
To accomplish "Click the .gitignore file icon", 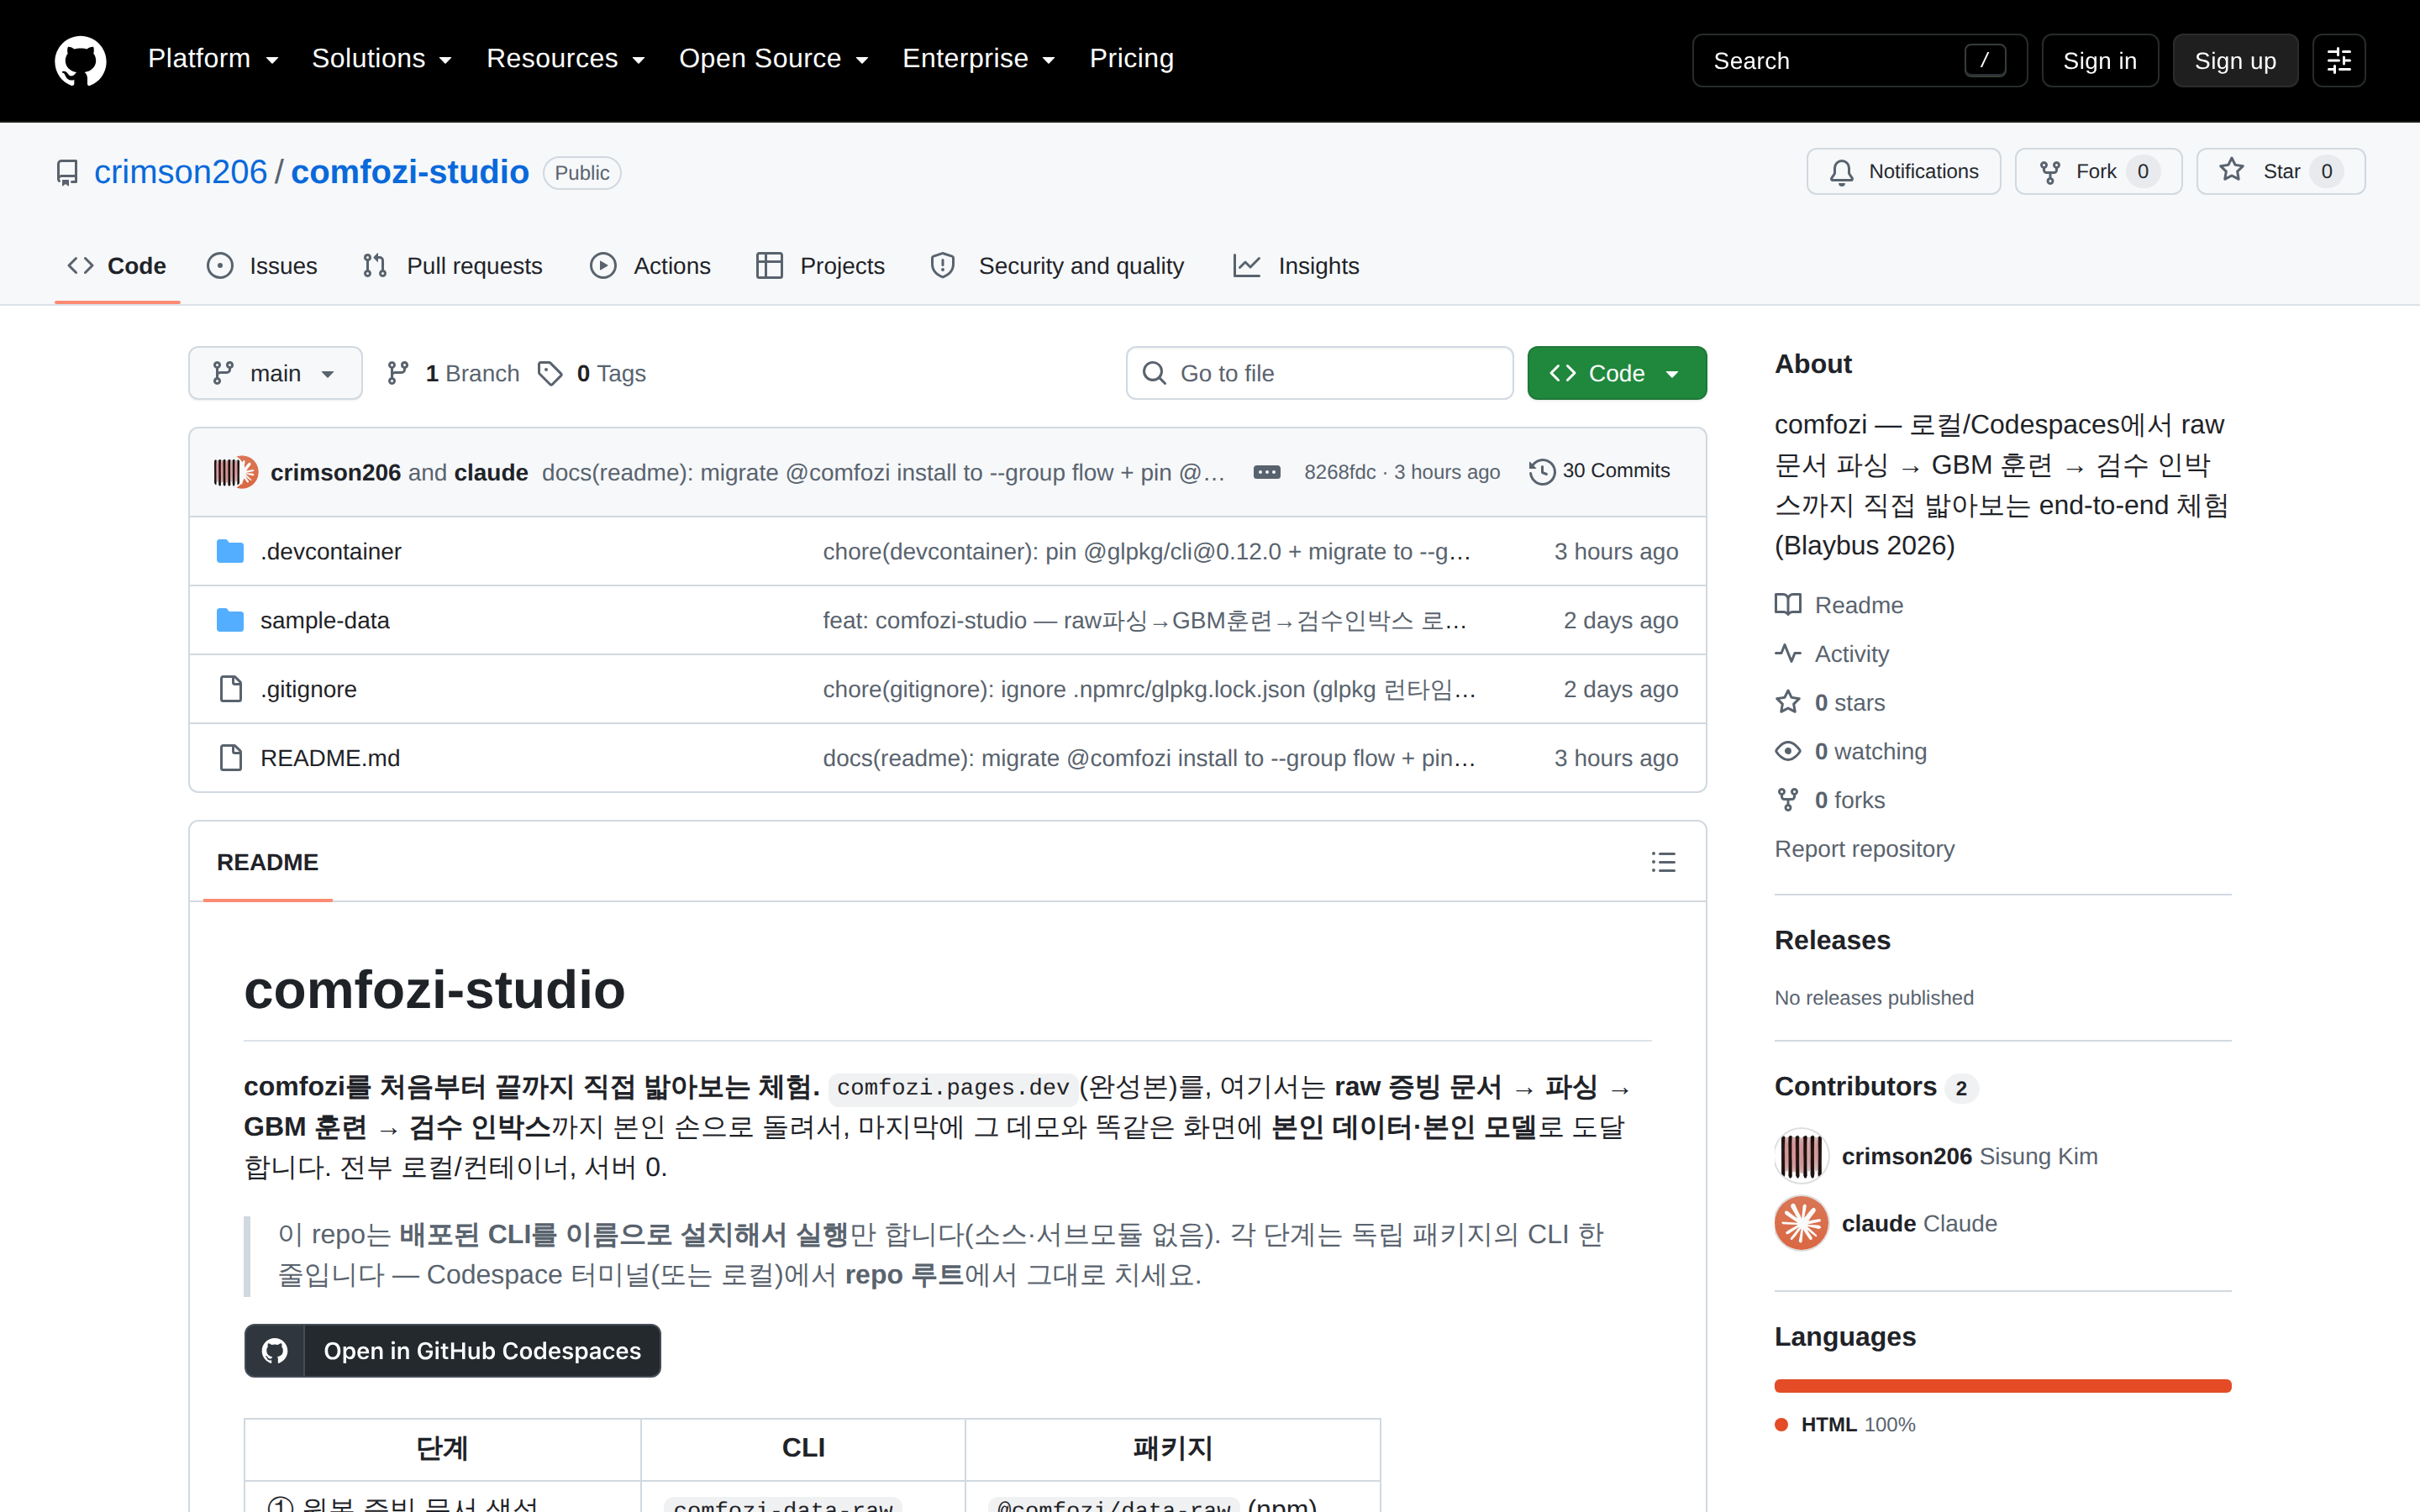I will click(x=231, y=689).
